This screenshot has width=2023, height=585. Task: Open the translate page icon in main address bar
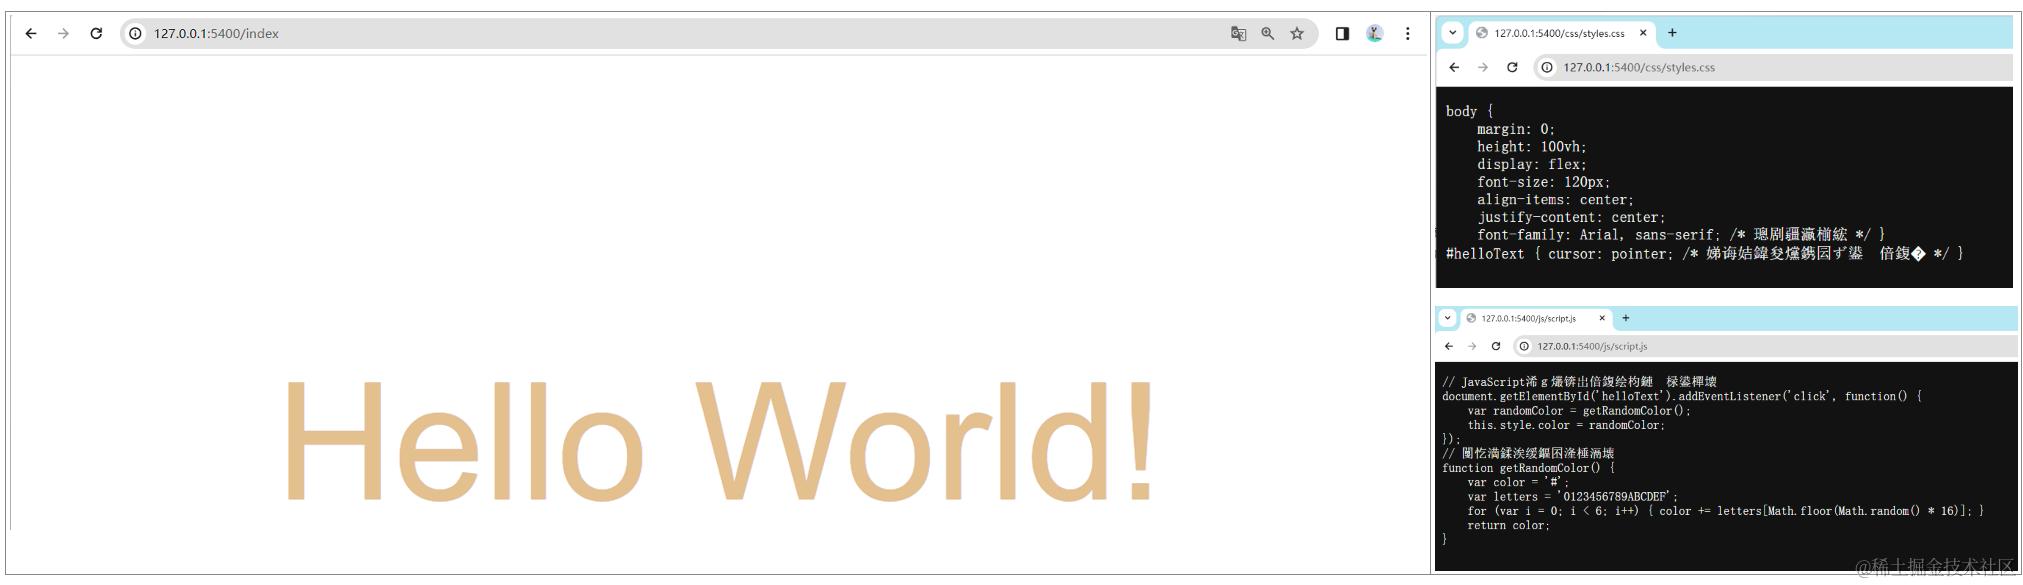point(1238,33)
